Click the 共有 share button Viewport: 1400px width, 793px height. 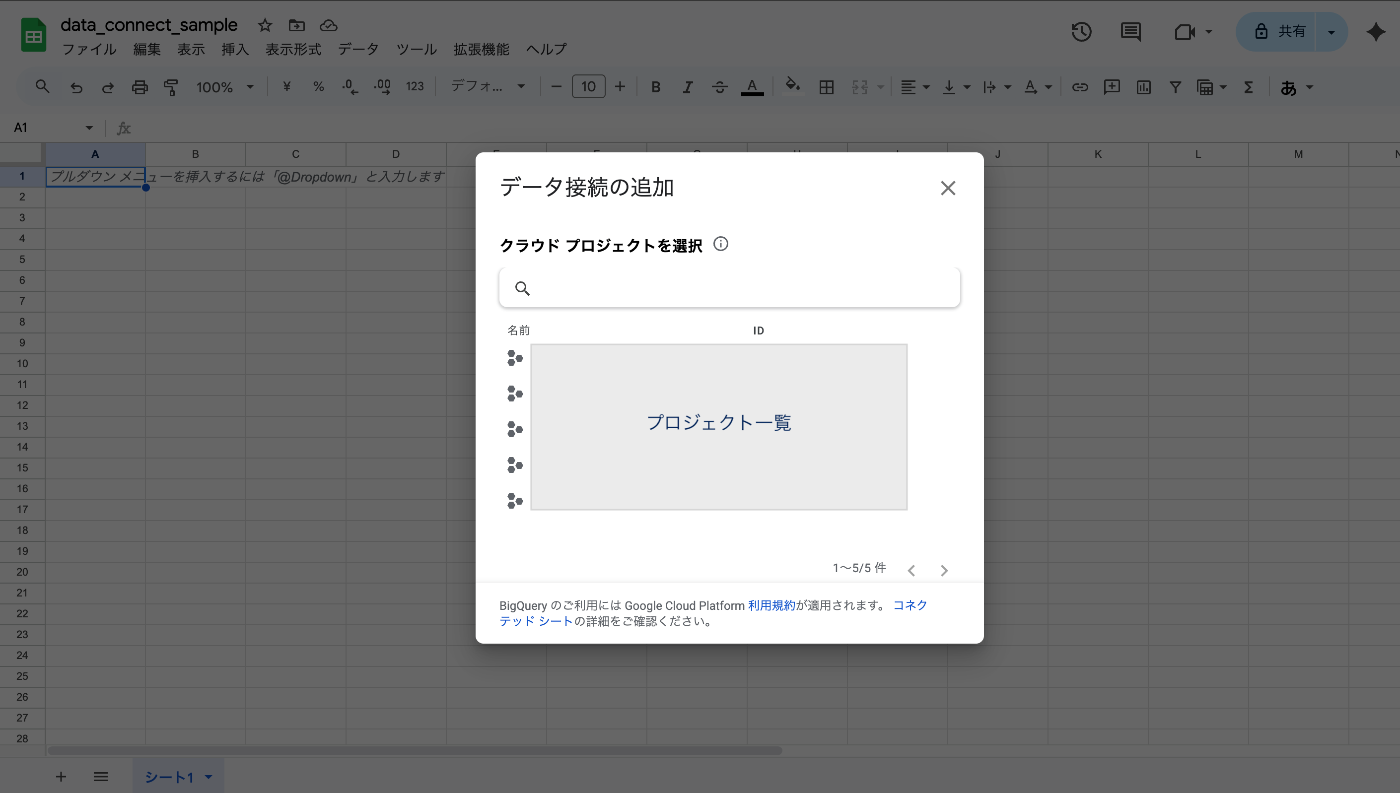pyautogui.click(x=1280, y=32)
